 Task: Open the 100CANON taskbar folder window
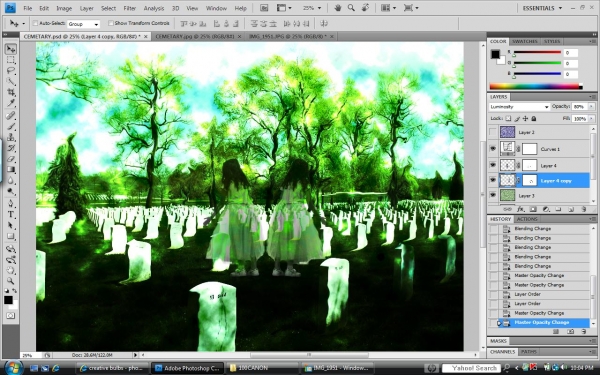click(262, 368)
